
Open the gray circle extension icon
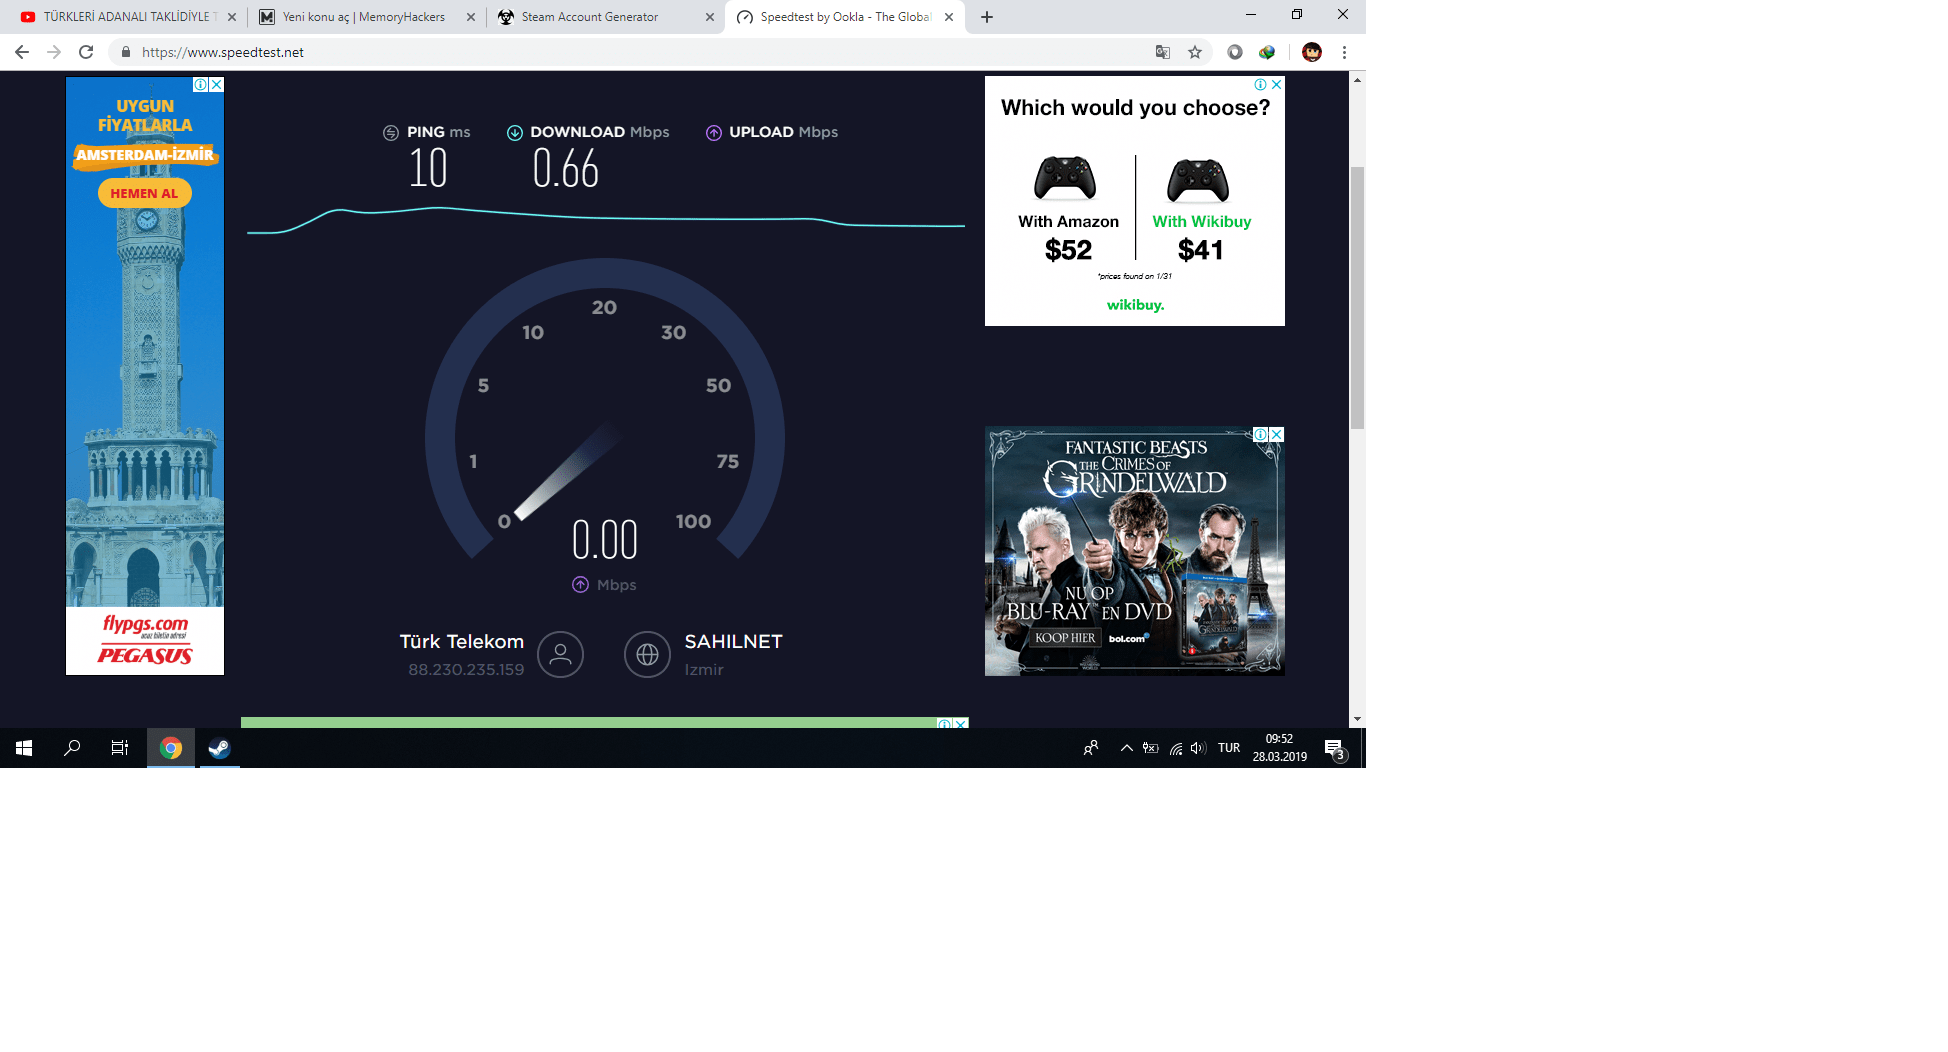[1235, 52]
